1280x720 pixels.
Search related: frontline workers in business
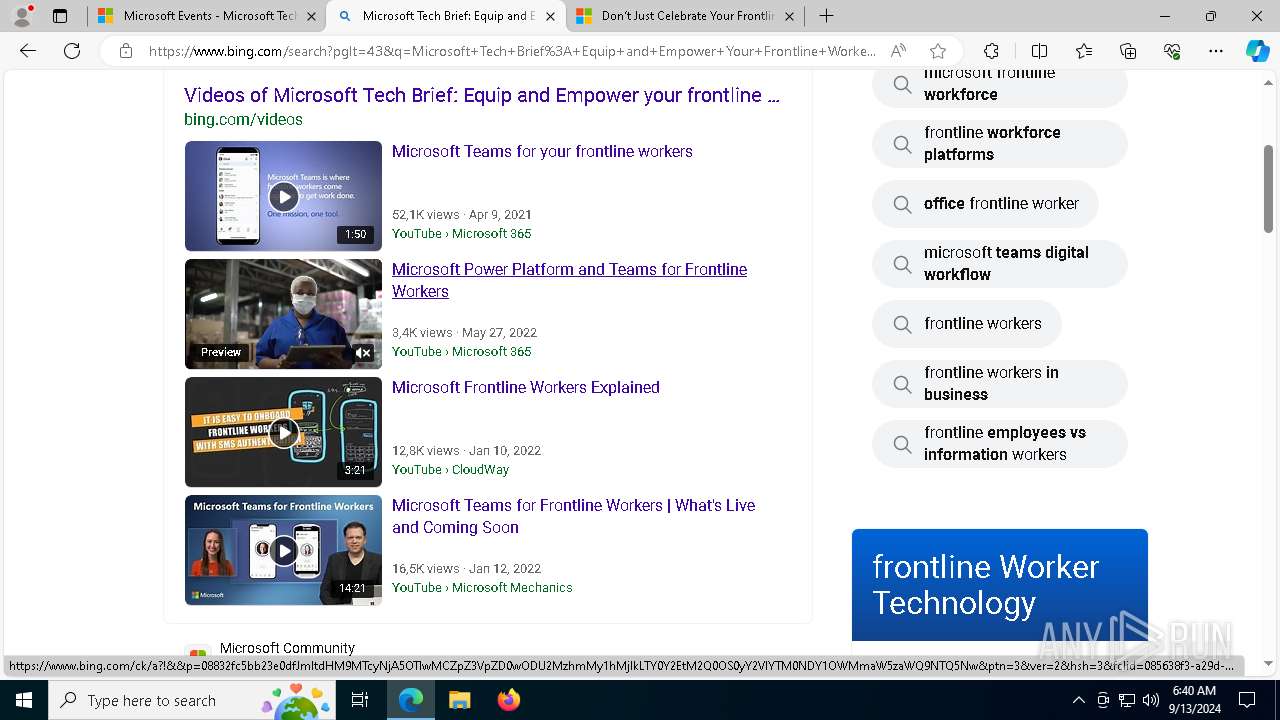point(999,383)
